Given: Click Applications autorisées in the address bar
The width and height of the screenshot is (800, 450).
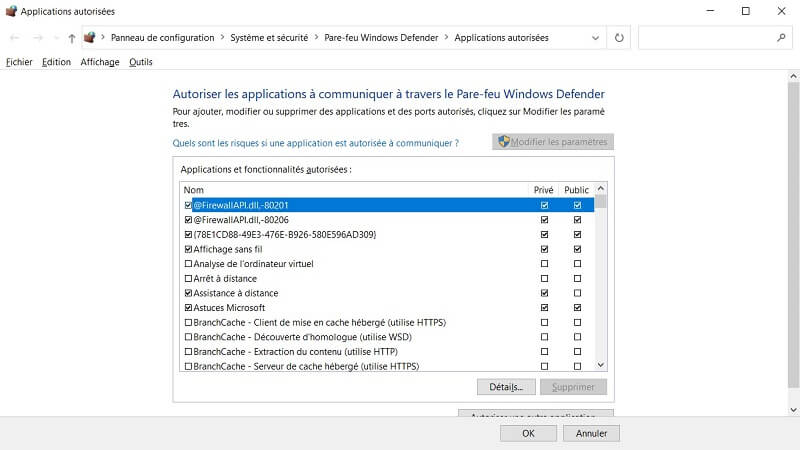Looking at the screenshot, I should (501, 38).
